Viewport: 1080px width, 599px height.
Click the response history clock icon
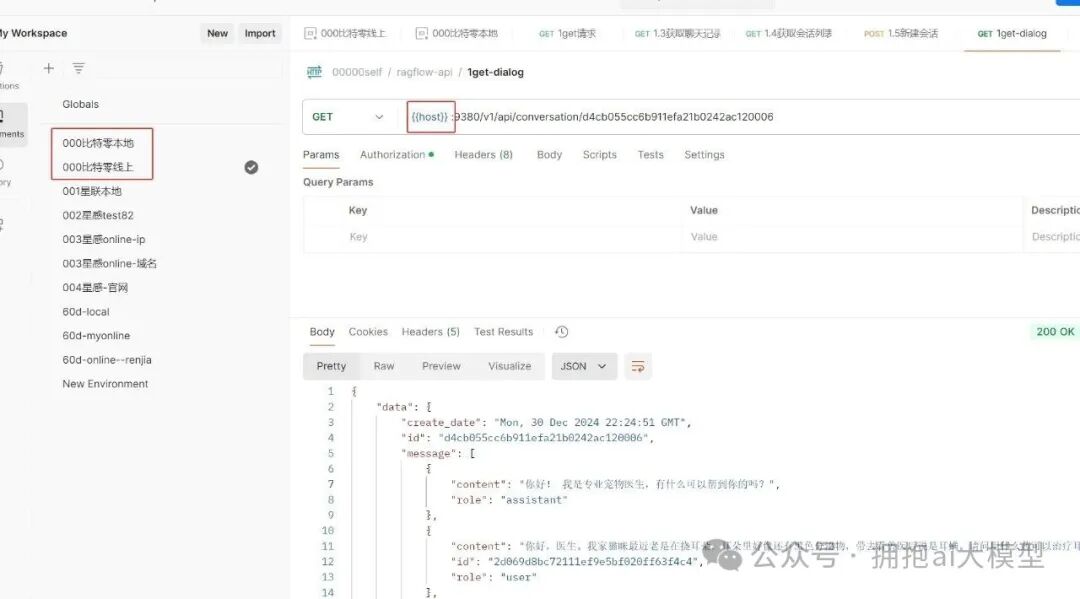tap(560, 331)
